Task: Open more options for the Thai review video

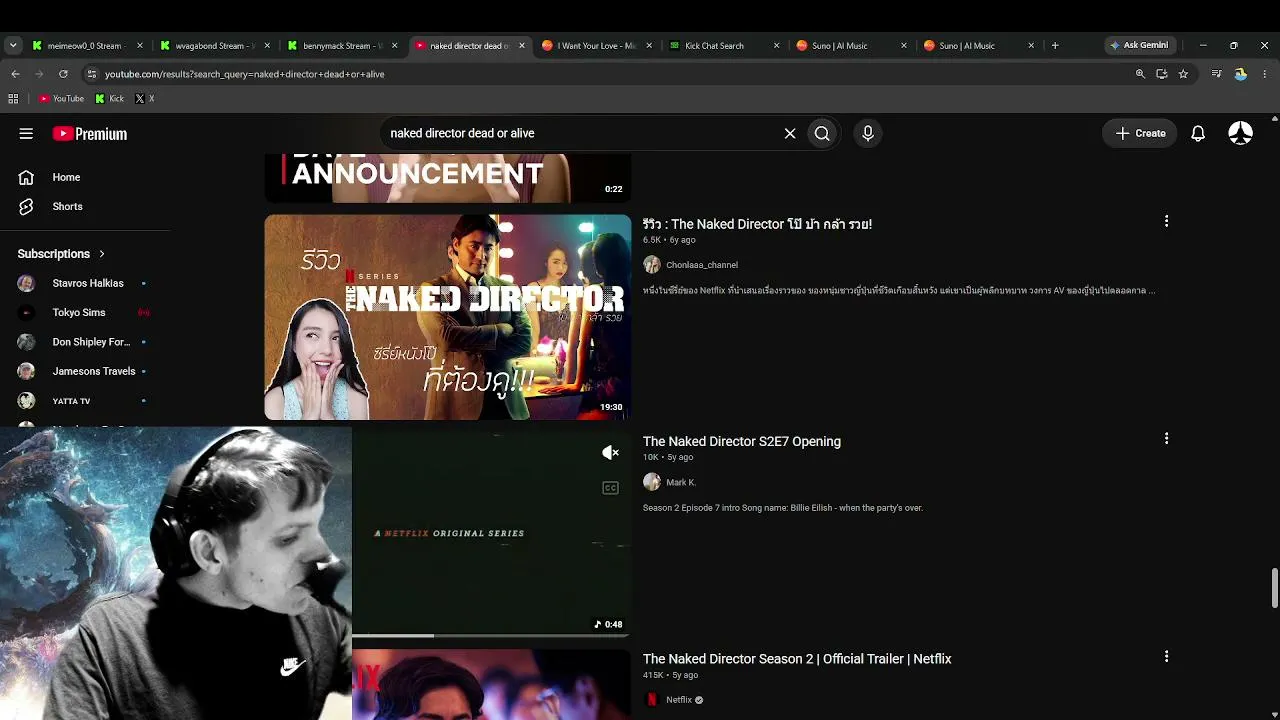Action: pyautogui.click(x=1166, y=221)
